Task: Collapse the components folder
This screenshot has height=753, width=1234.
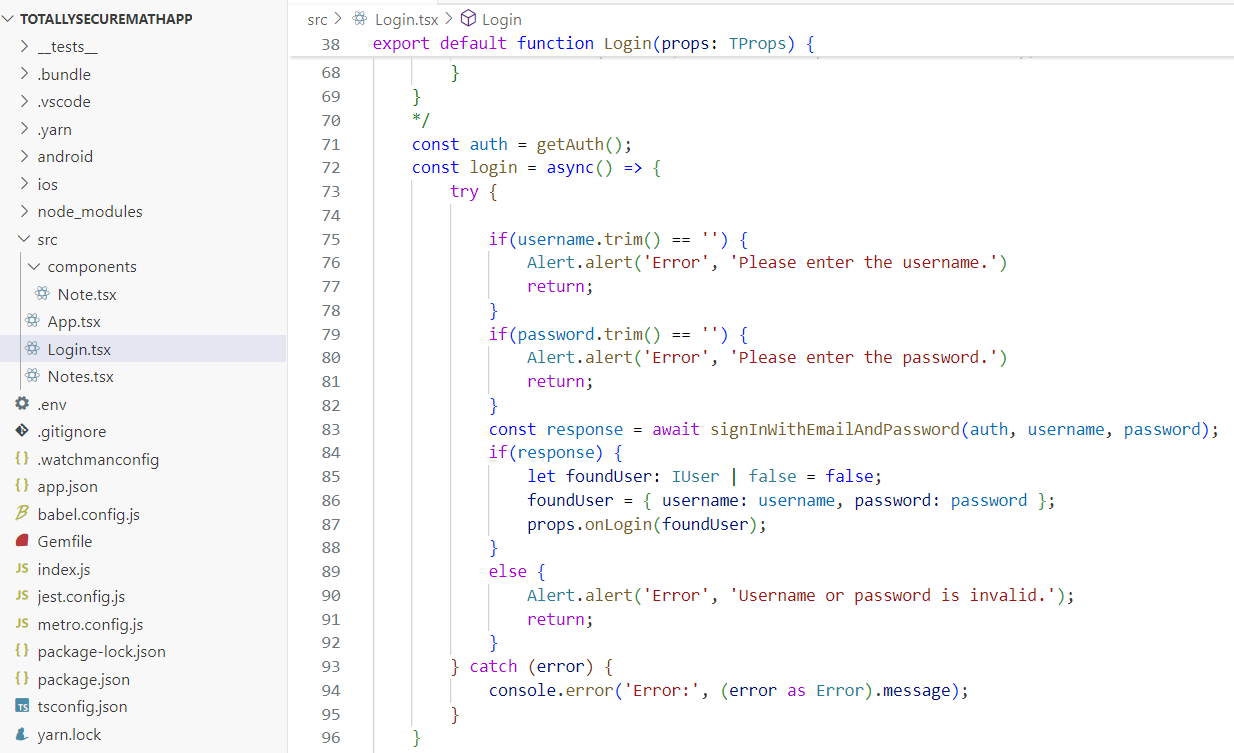Action: point(35,267)
